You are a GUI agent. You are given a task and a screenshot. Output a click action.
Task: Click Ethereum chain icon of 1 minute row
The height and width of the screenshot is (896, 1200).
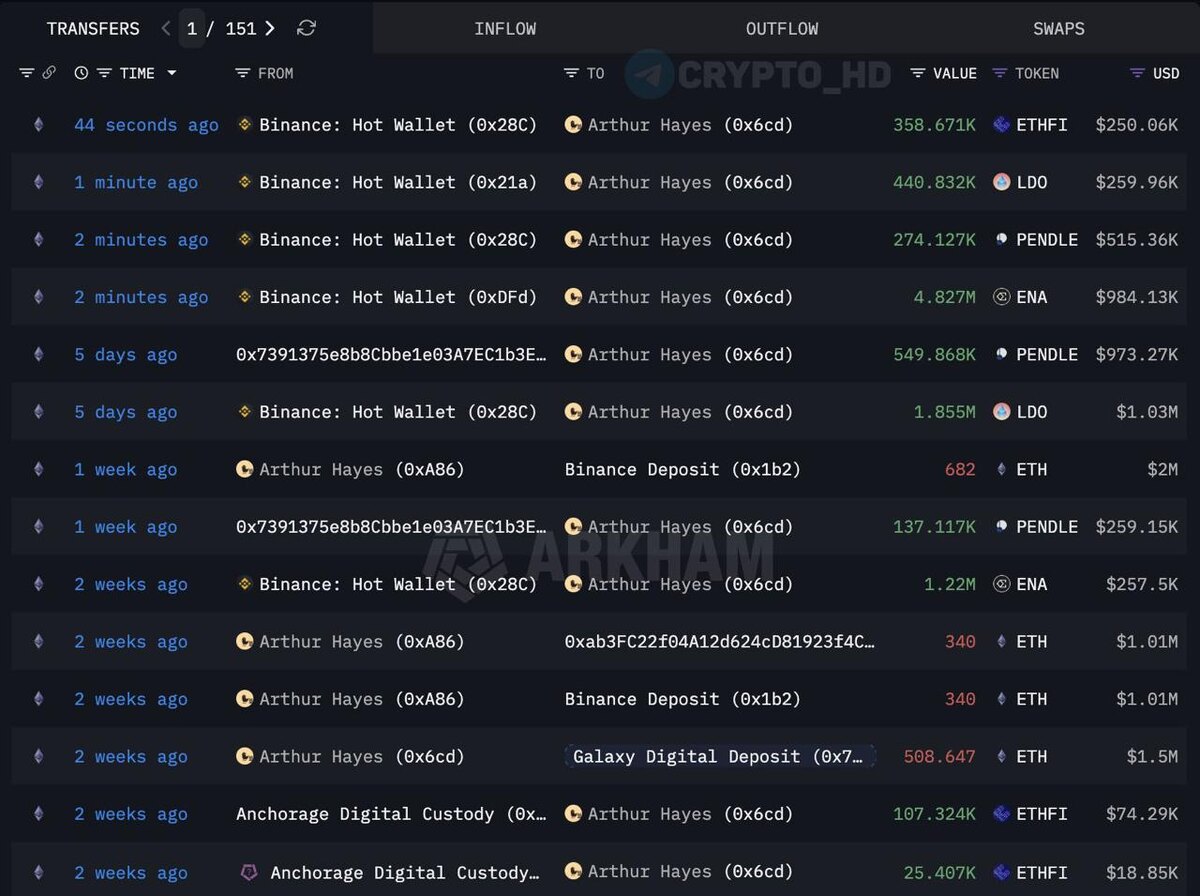[39, 182]
